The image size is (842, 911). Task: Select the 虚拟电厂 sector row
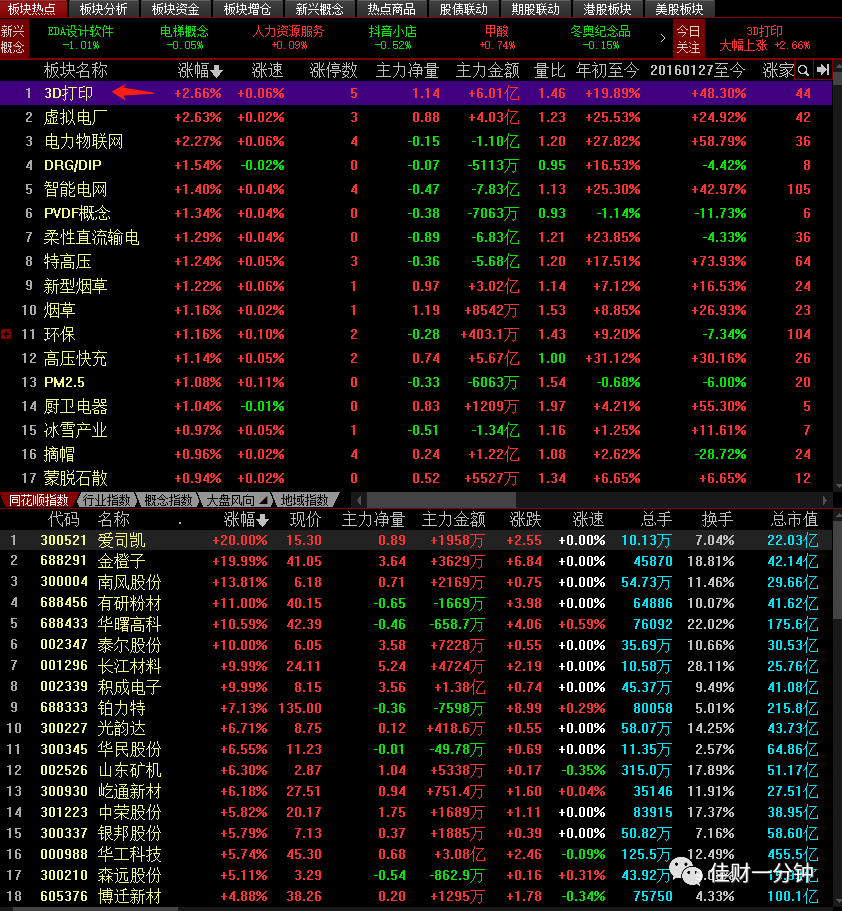point(415,117)
